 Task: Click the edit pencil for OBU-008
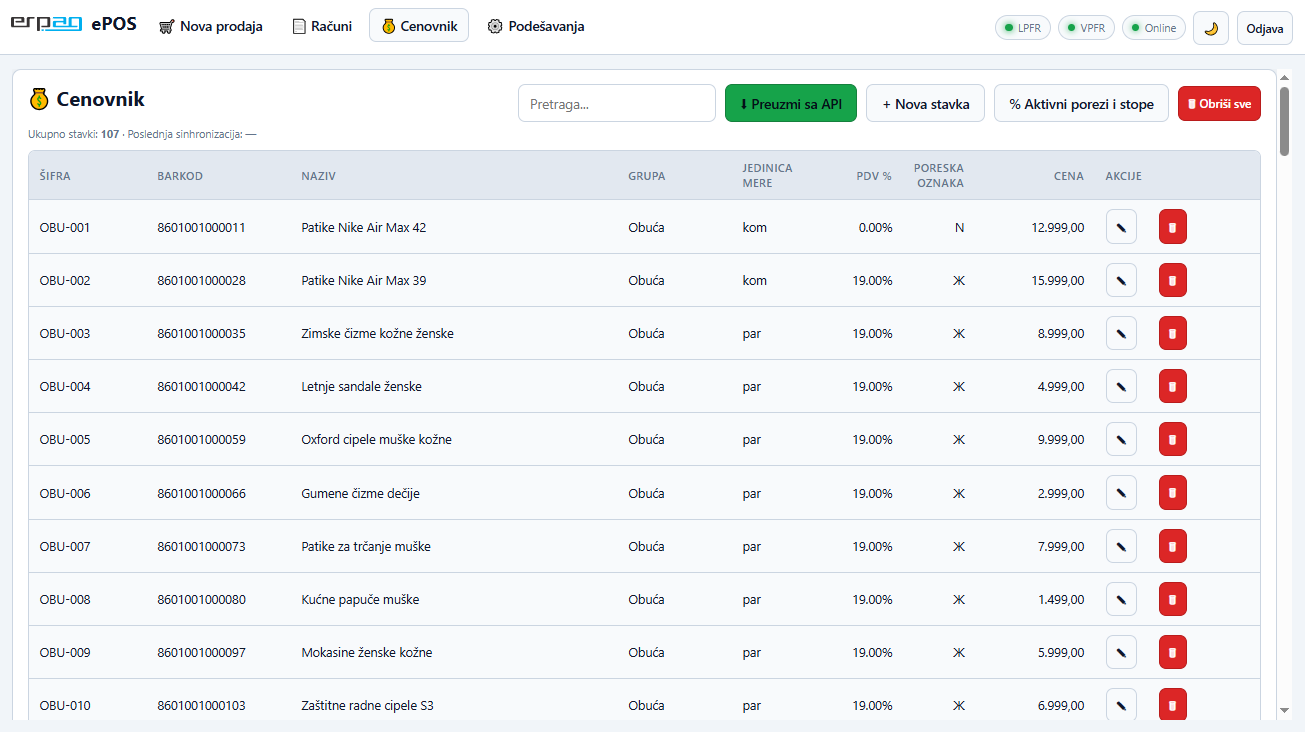point(1121,599)
